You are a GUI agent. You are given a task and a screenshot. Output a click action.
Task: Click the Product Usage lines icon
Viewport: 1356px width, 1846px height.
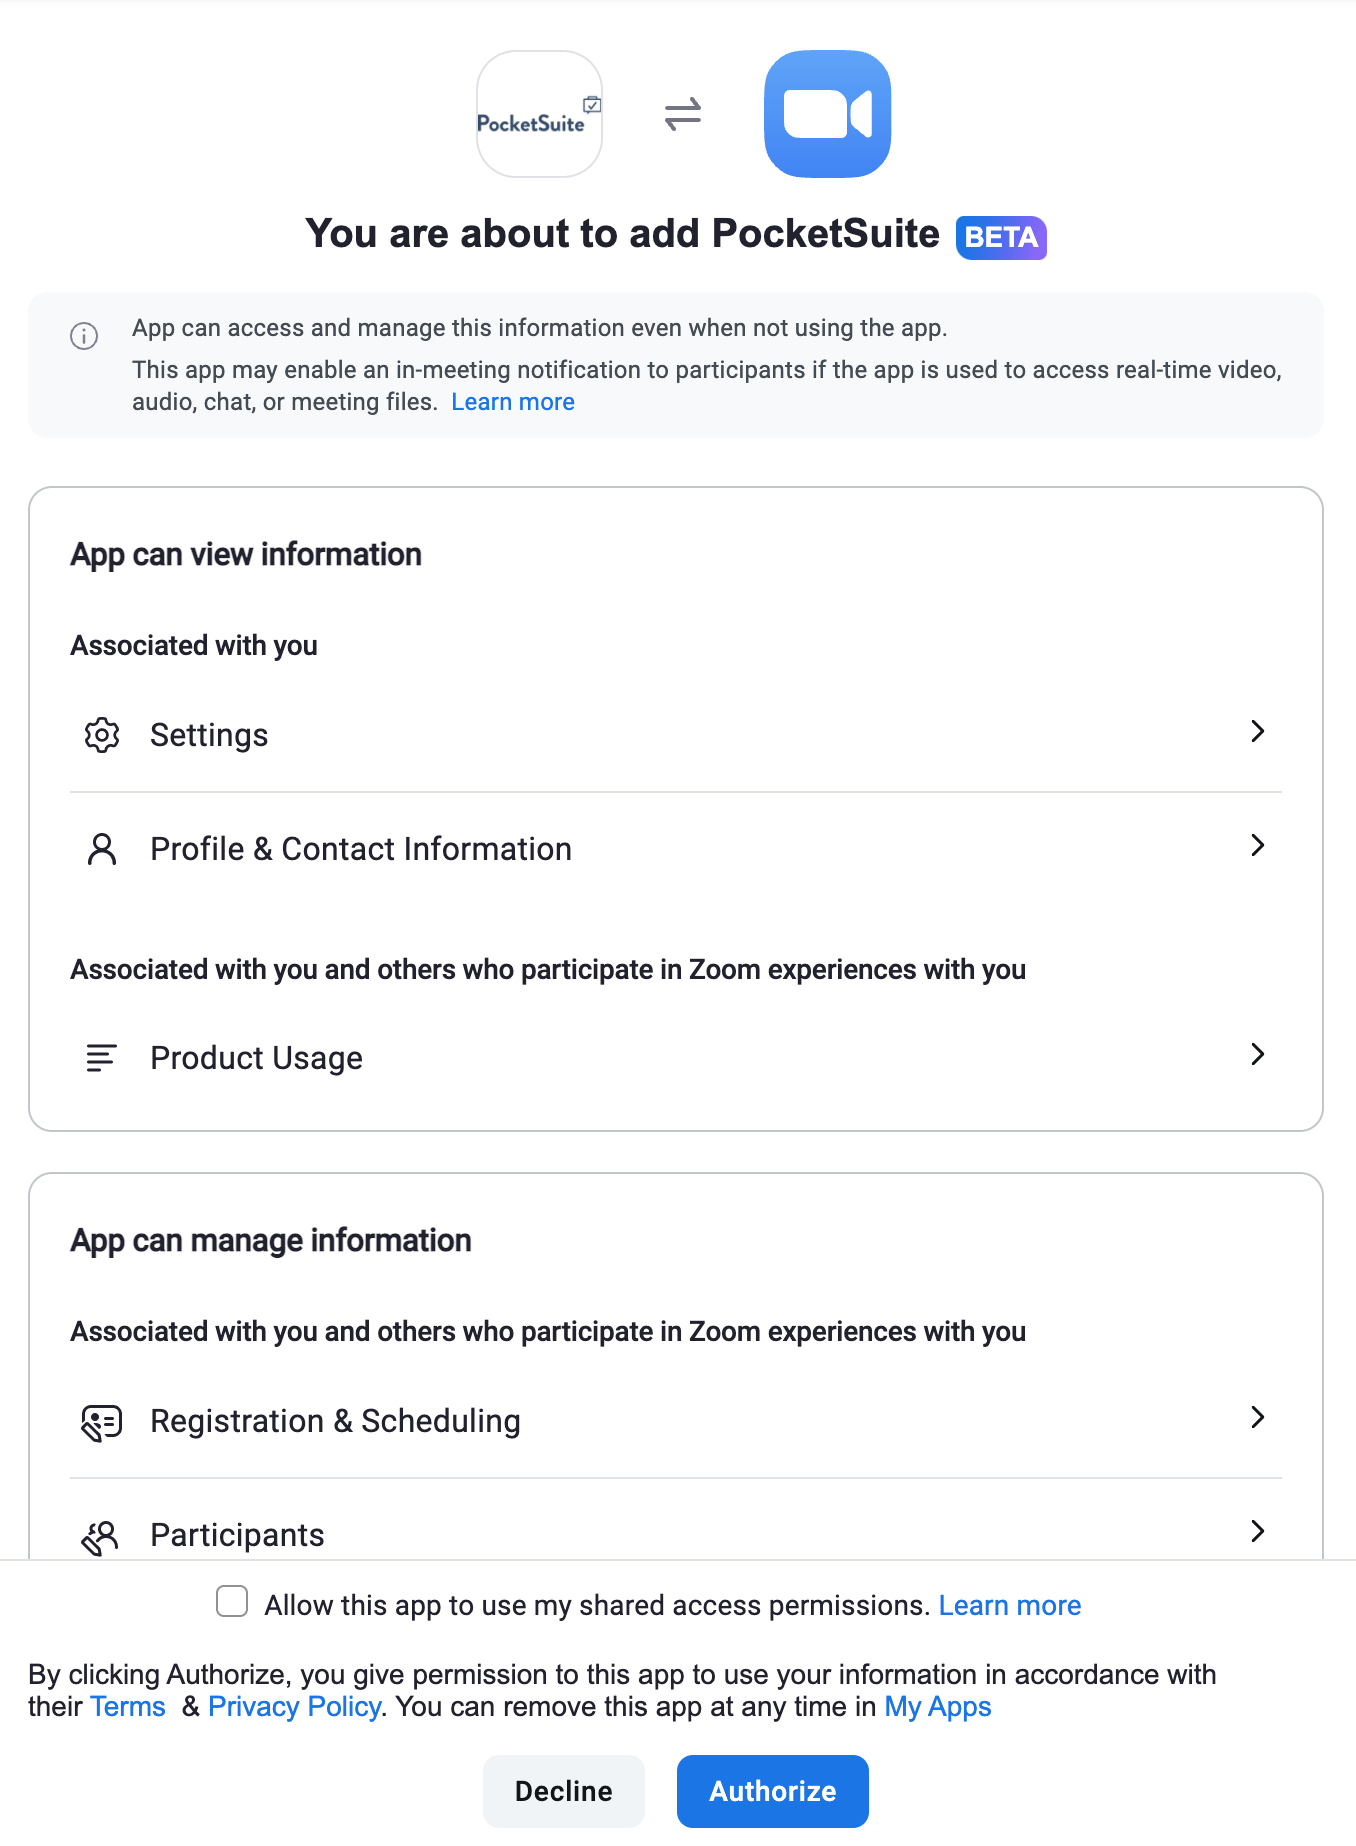coord(102,1058)
